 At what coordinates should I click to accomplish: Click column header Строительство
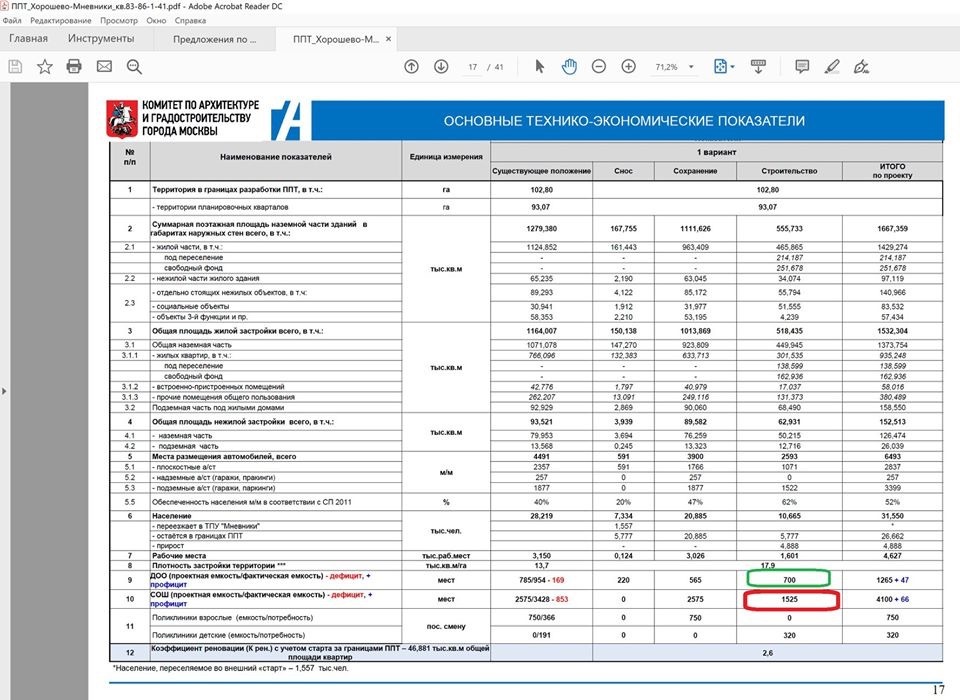pos(789,171)
